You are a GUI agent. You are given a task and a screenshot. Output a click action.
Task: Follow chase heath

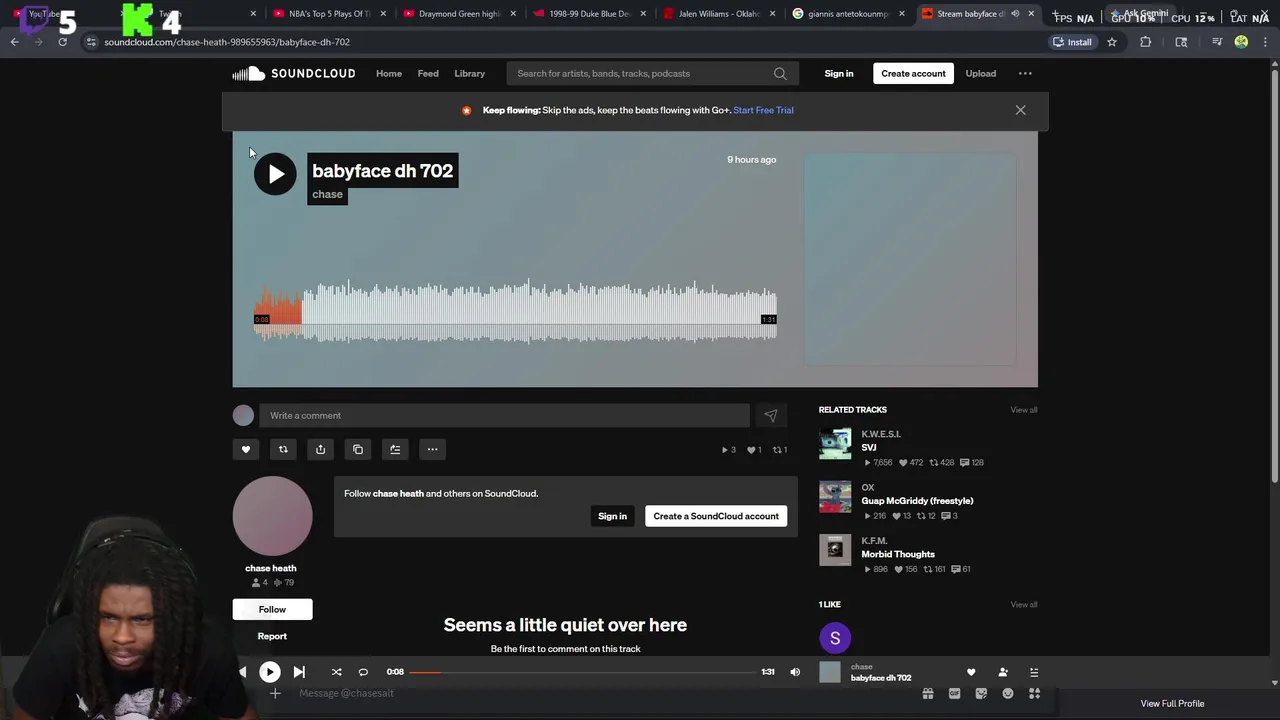[x=272, y=609]
